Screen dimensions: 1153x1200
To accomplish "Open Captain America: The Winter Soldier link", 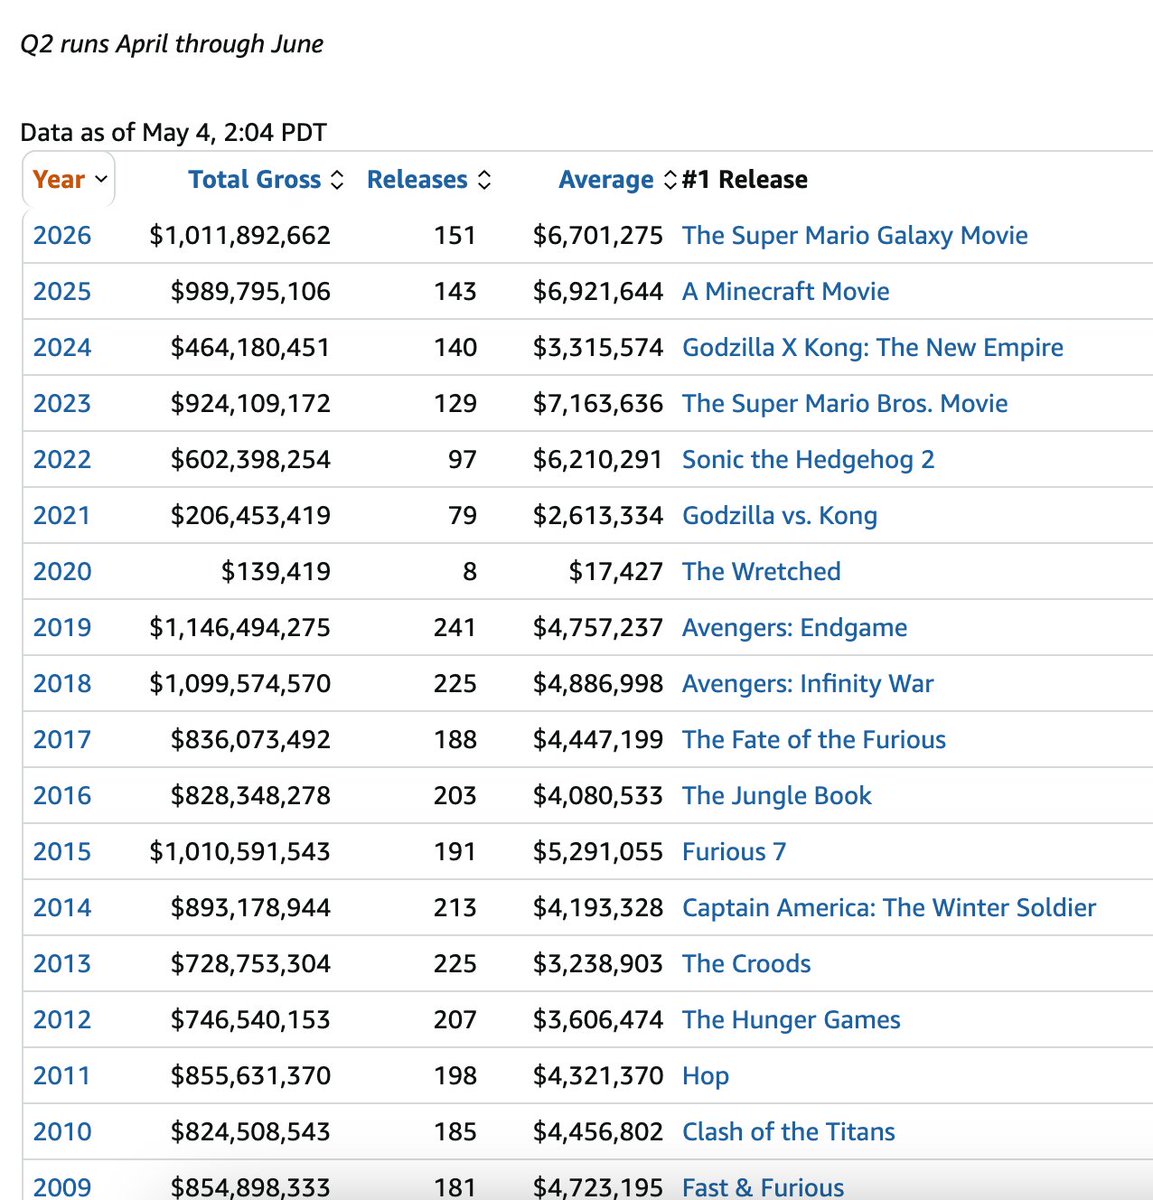I will point(889,908).
